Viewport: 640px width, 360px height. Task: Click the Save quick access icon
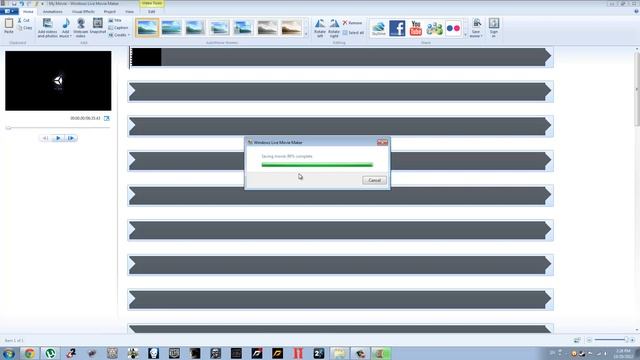(14, 3)
